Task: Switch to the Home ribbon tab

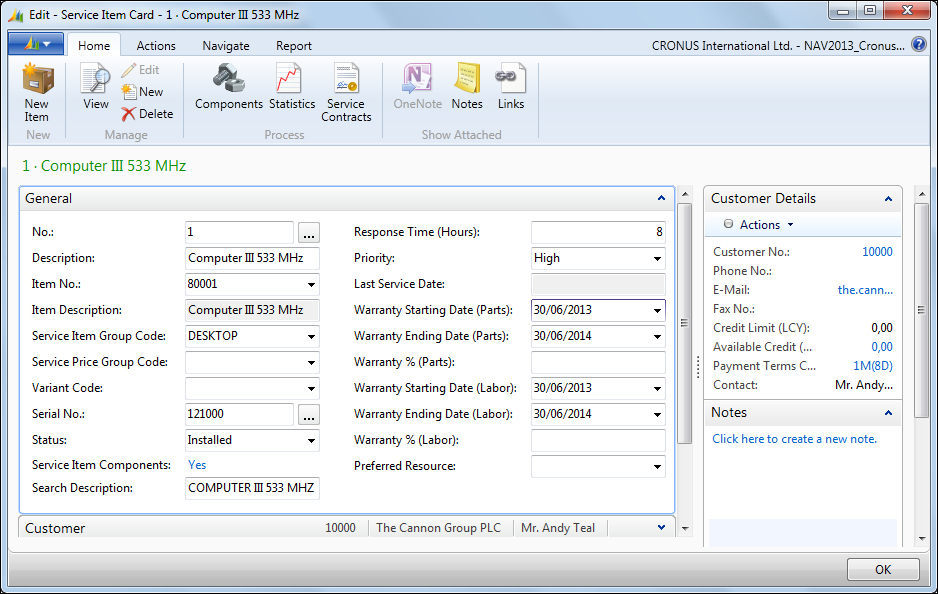Action: [x=94, y=45]
